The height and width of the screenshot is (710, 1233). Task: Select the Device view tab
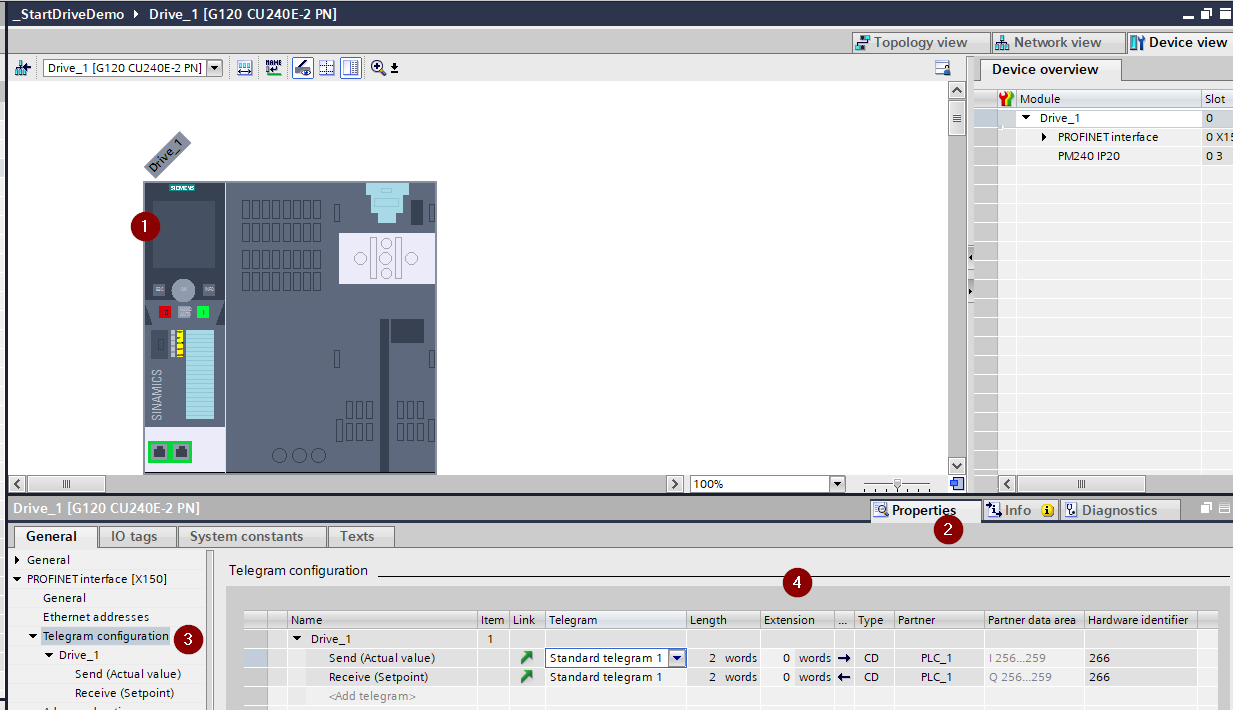[1179, 42]
